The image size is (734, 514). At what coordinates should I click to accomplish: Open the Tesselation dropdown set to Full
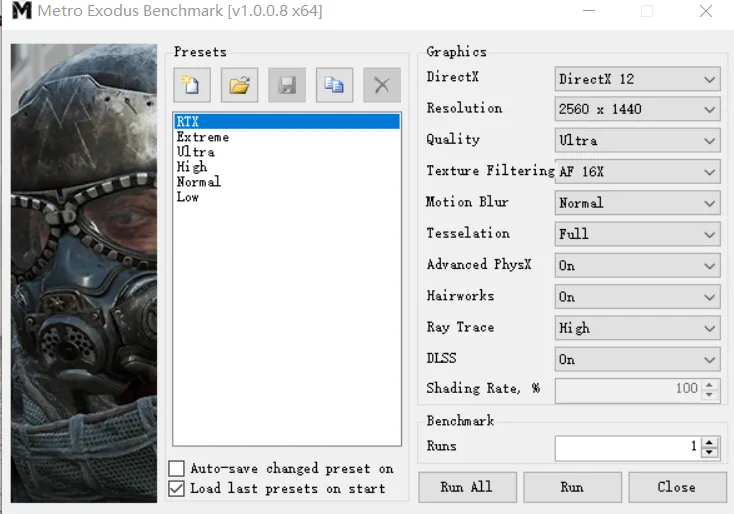(637, 234)
